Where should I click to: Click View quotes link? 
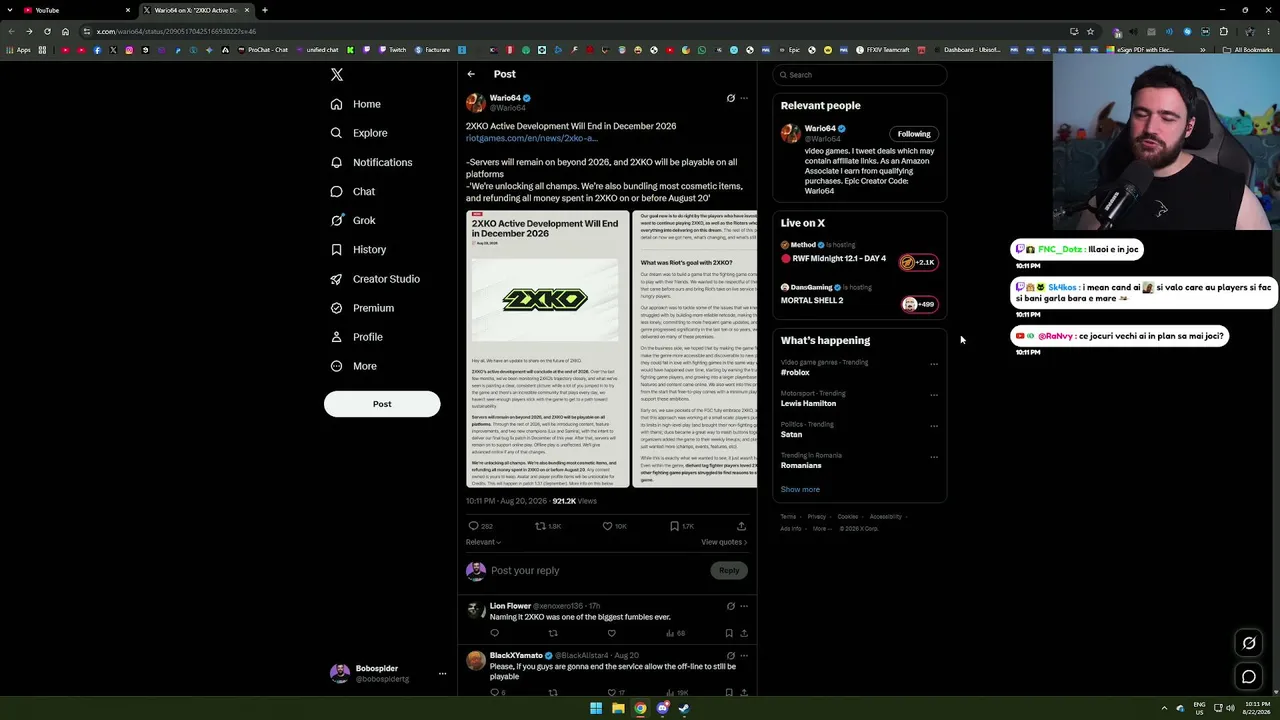point(724,542)
